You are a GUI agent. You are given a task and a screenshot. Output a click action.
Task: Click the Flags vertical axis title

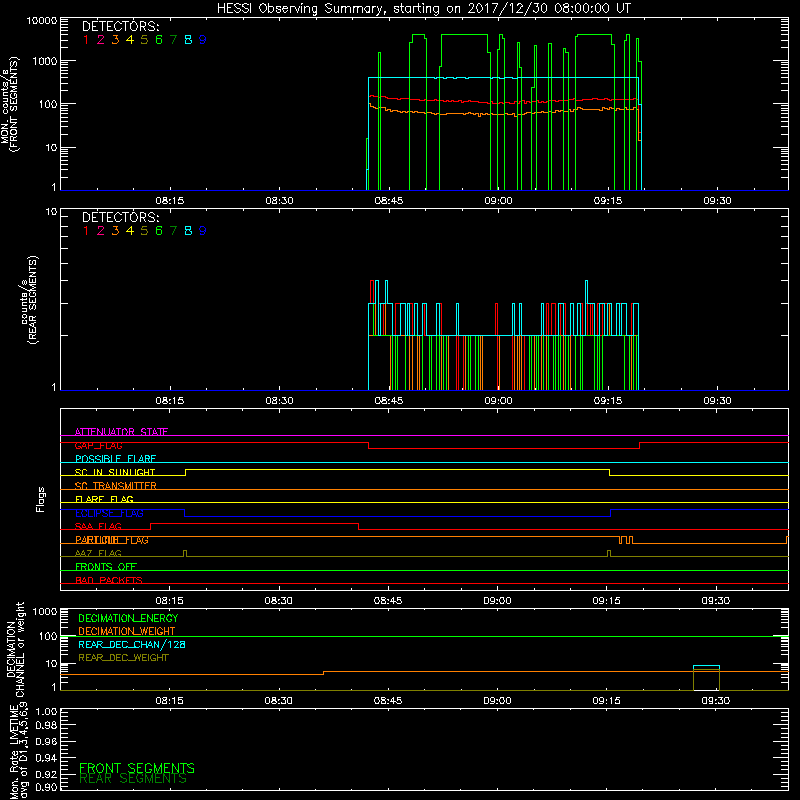[x=41, y=499]
